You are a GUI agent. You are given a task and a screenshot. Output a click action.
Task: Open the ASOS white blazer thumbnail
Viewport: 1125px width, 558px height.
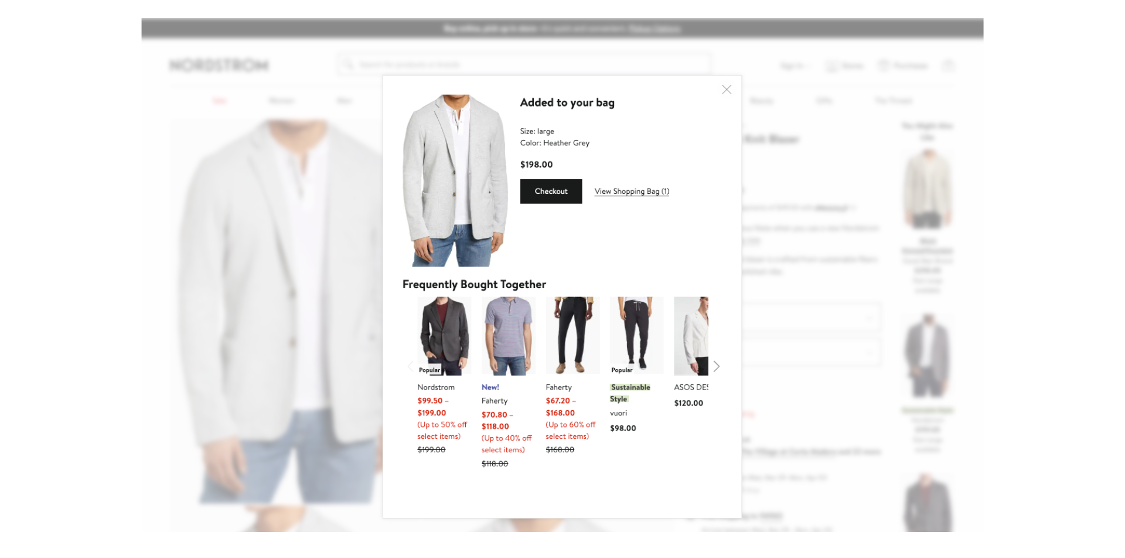tap(691, 336)
